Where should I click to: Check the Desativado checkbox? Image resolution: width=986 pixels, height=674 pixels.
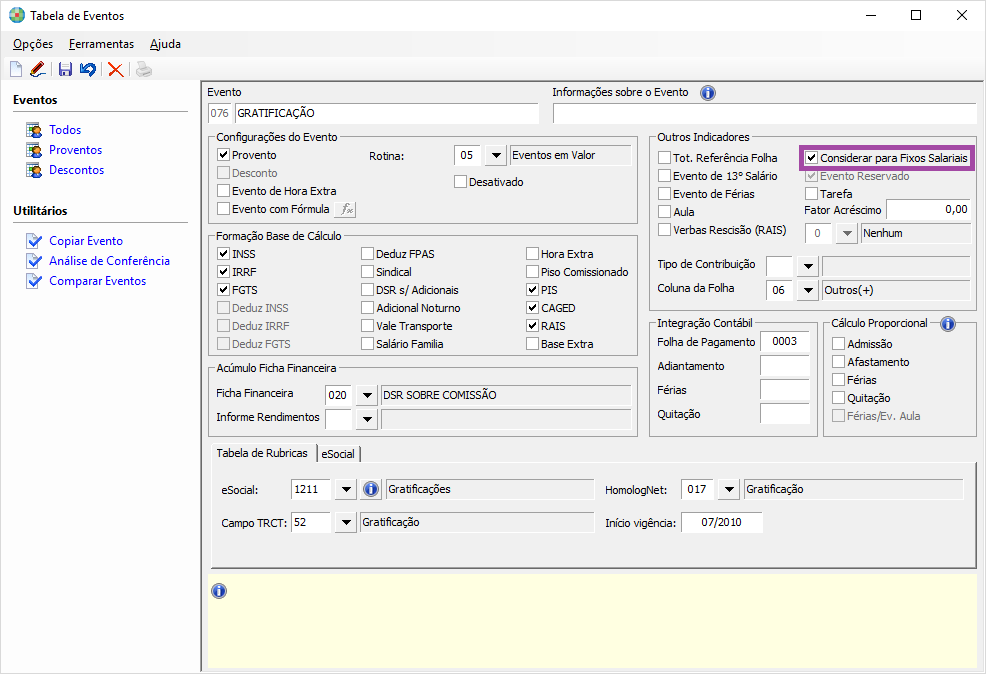click(460, 182)
